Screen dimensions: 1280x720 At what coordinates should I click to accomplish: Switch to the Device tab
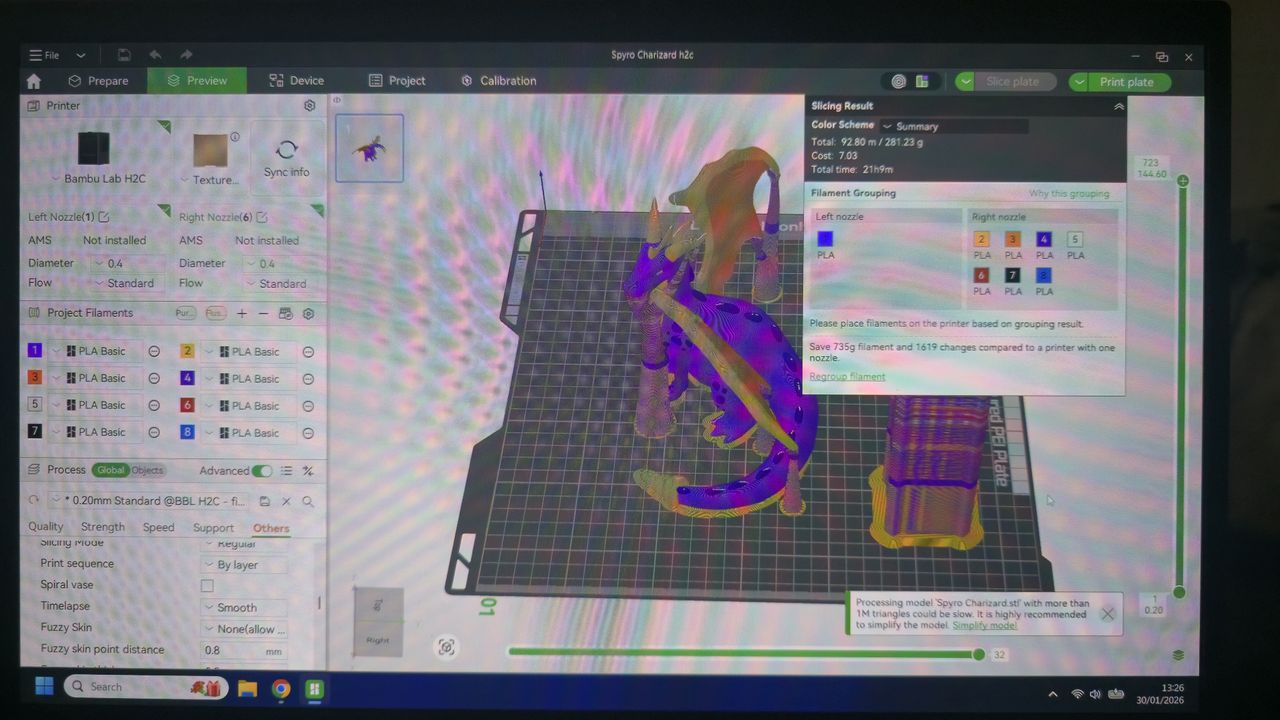[296, 81]
